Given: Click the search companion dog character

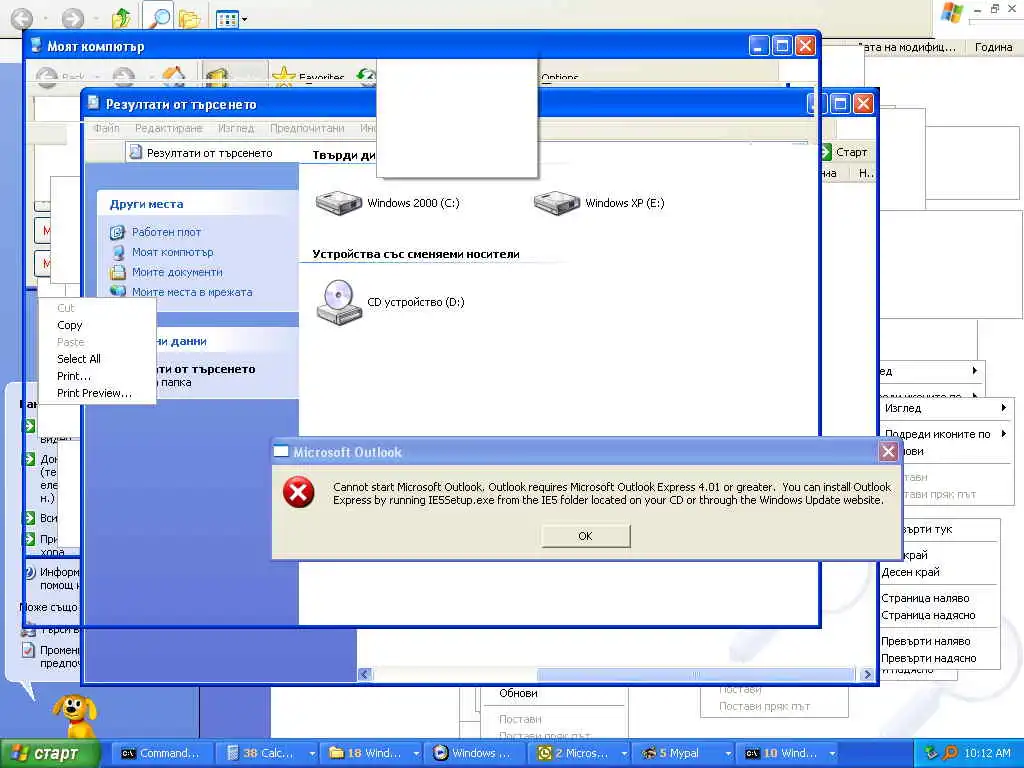Looking at the screenshot, I should coord(74,714).
